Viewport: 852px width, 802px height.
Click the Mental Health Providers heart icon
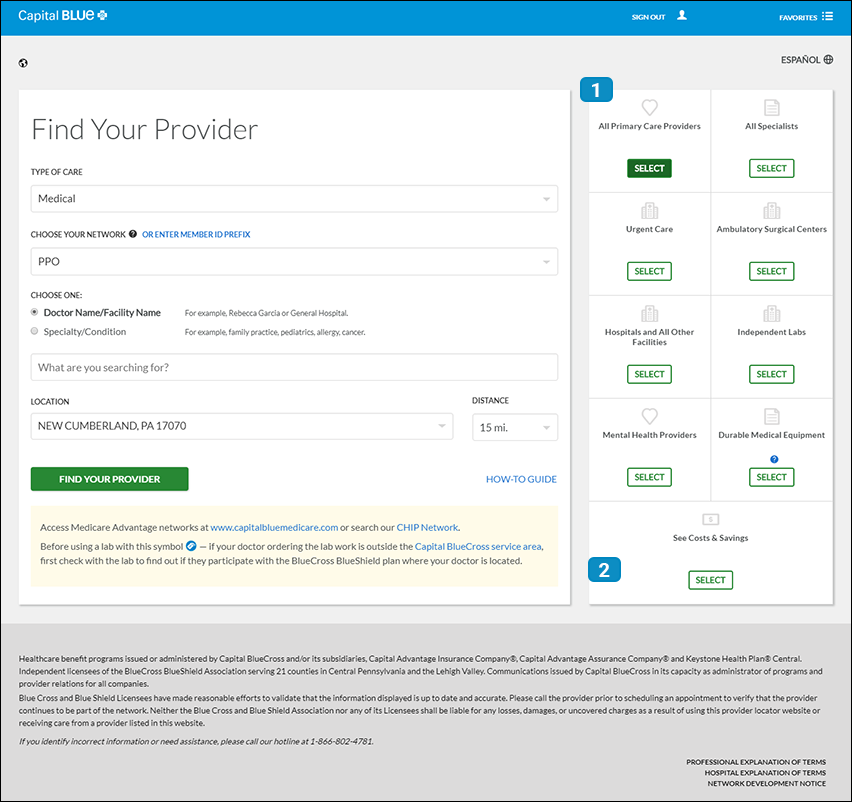(649, 416)
